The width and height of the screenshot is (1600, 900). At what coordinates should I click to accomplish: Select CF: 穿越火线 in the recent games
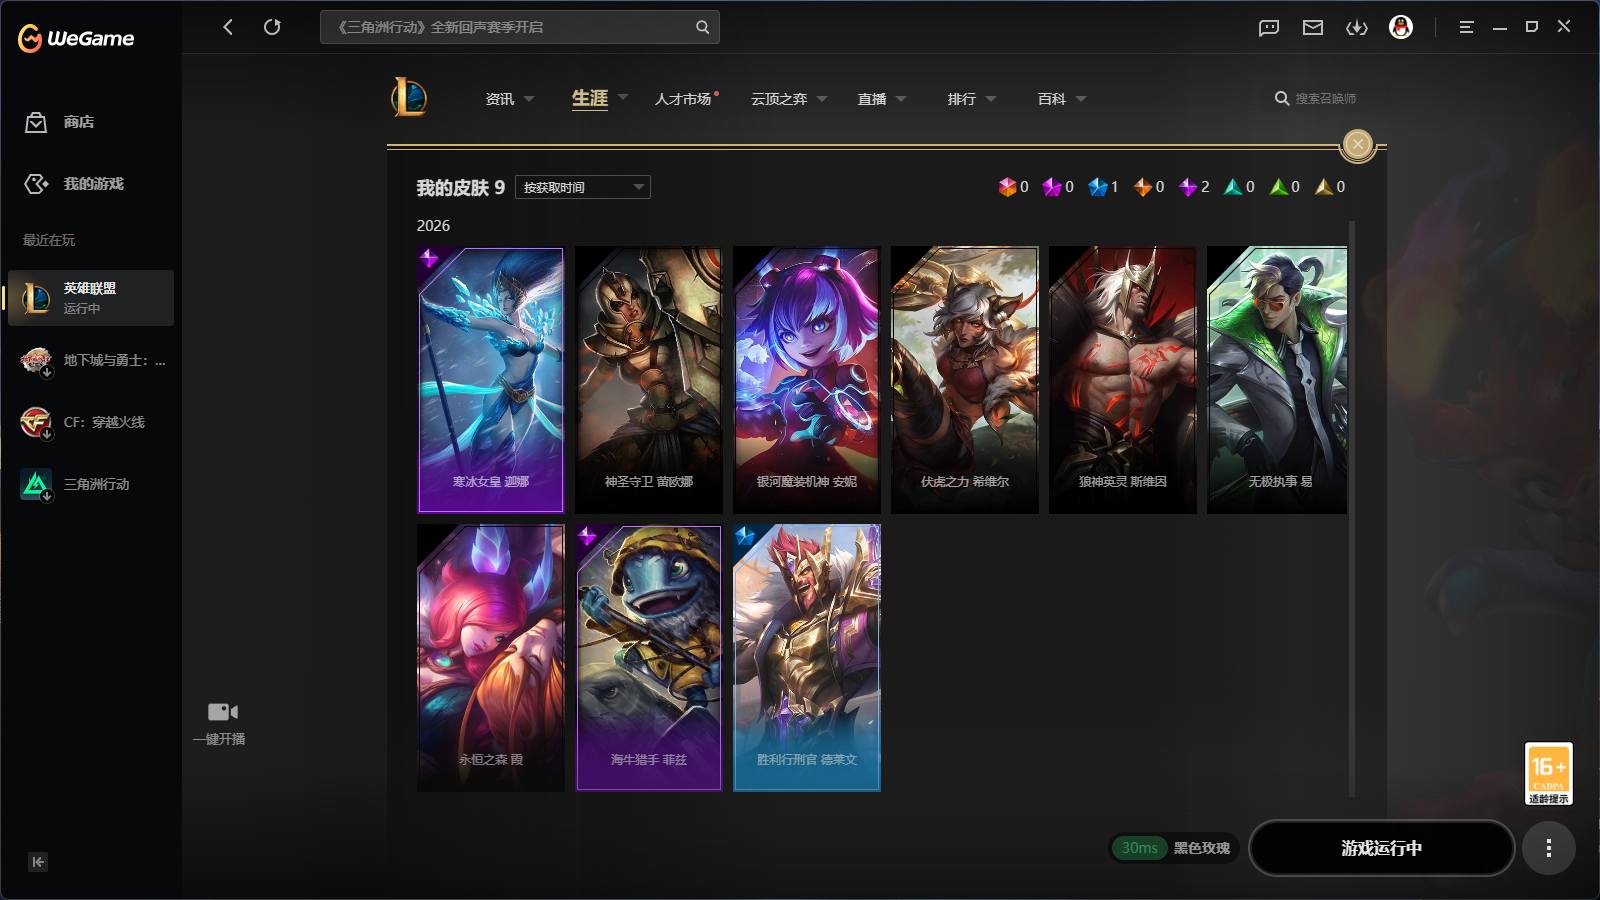(91, 422)
